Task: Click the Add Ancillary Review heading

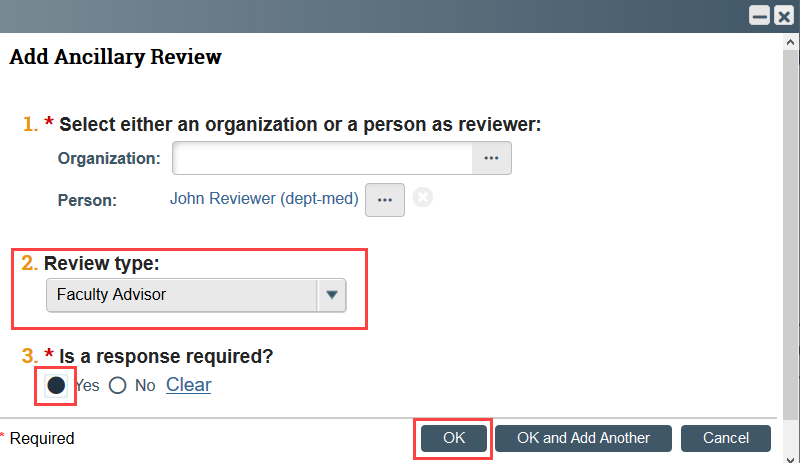Action: [x=115, y=57]
